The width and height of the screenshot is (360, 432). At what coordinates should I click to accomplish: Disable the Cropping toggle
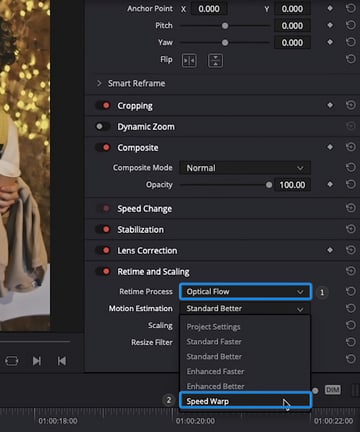click(x=103, y=106)
